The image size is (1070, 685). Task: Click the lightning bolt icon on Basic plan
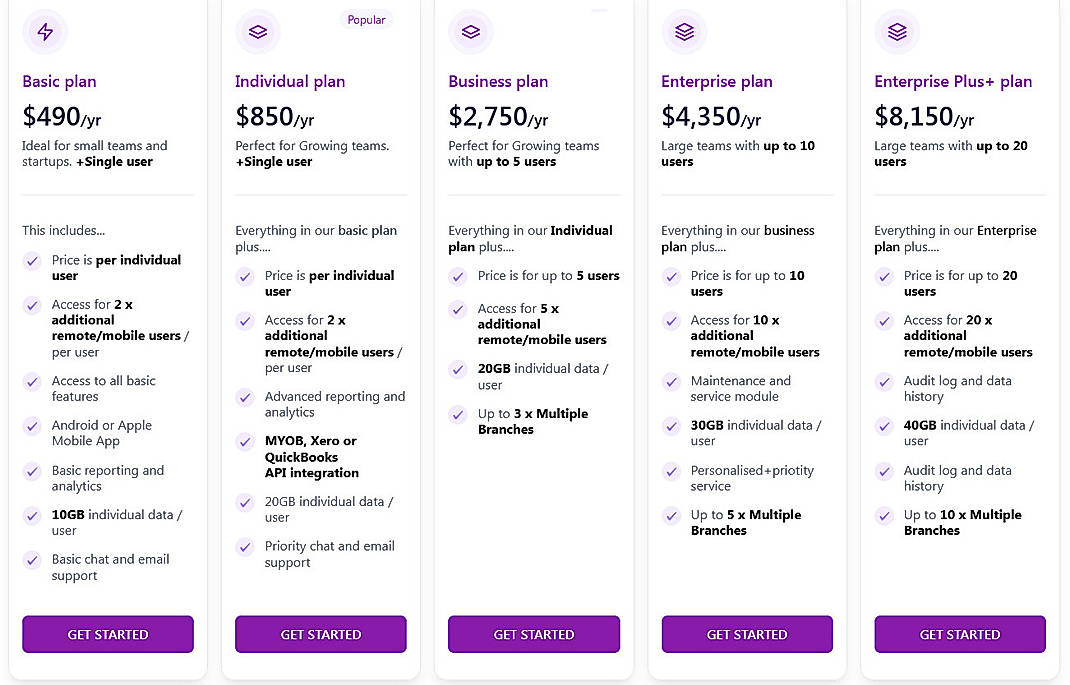pos(46,32)
